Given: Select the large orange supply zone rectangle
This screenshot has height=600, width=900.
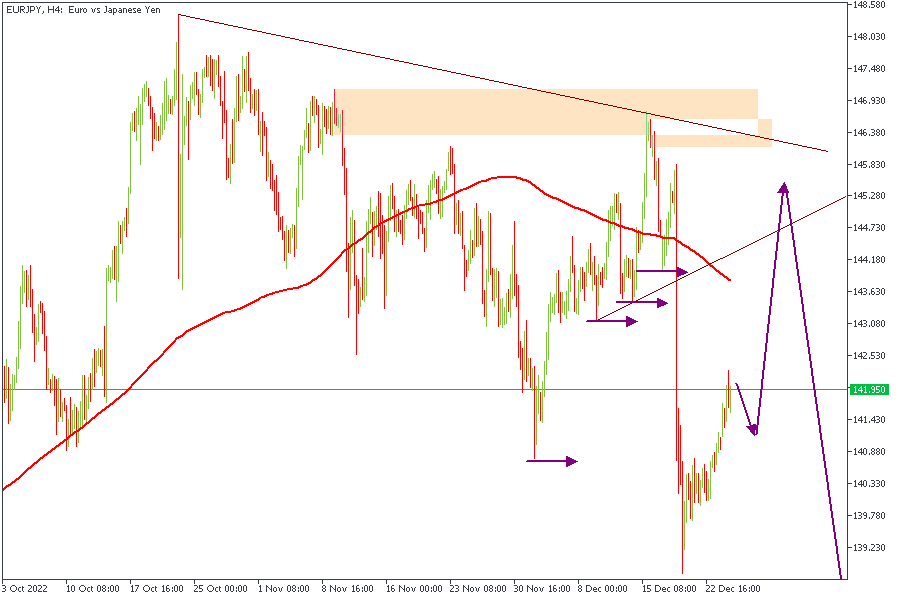Looking at the screenshot, I should (545, 112).
